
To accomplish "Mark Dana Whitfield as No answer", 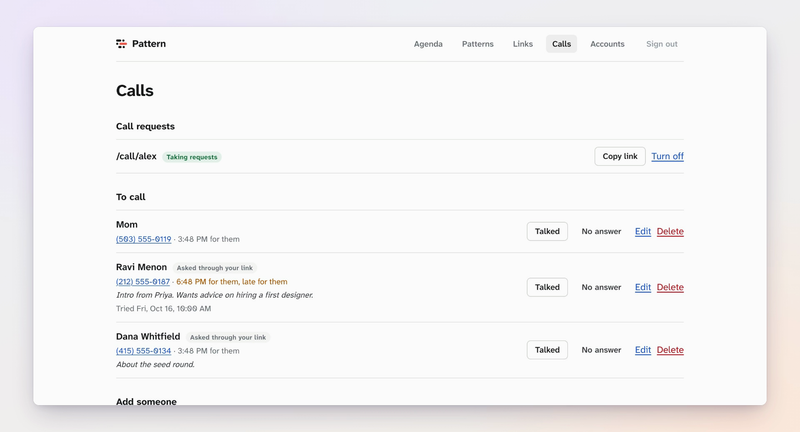I will (601, 350).
